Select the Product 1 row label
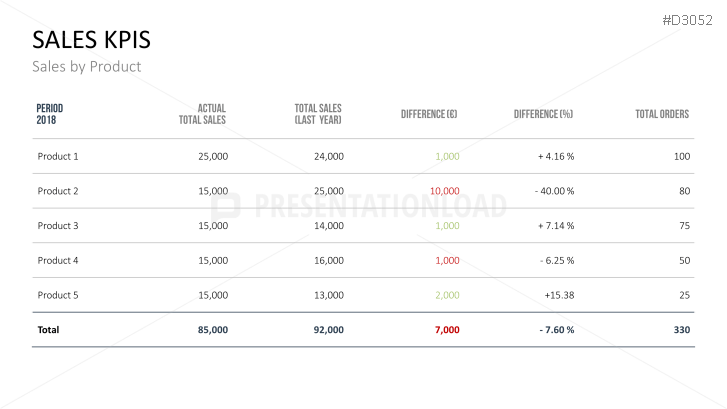Image resolution: width=727 pixels, height=409 pixels. (x=58, y=156)
